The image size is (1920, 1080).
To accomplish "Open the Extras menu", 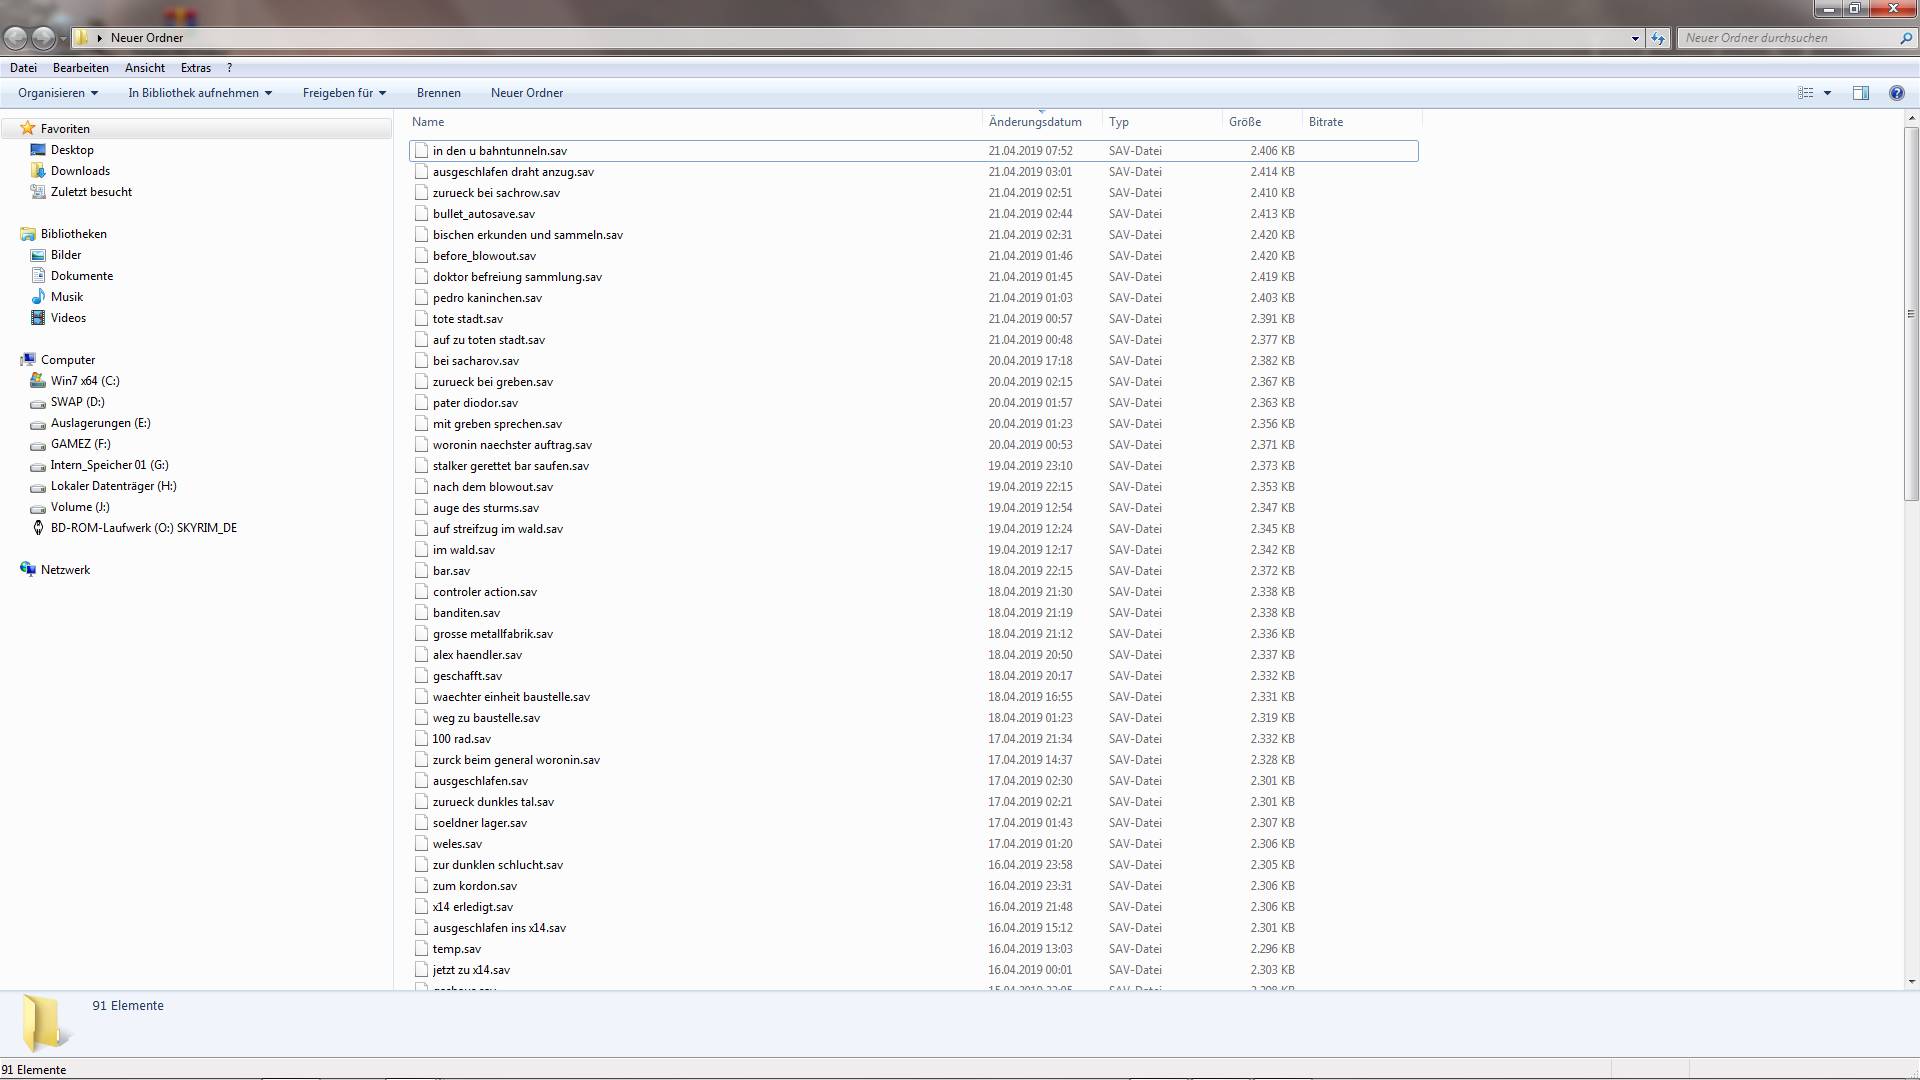I will point(195,68).
